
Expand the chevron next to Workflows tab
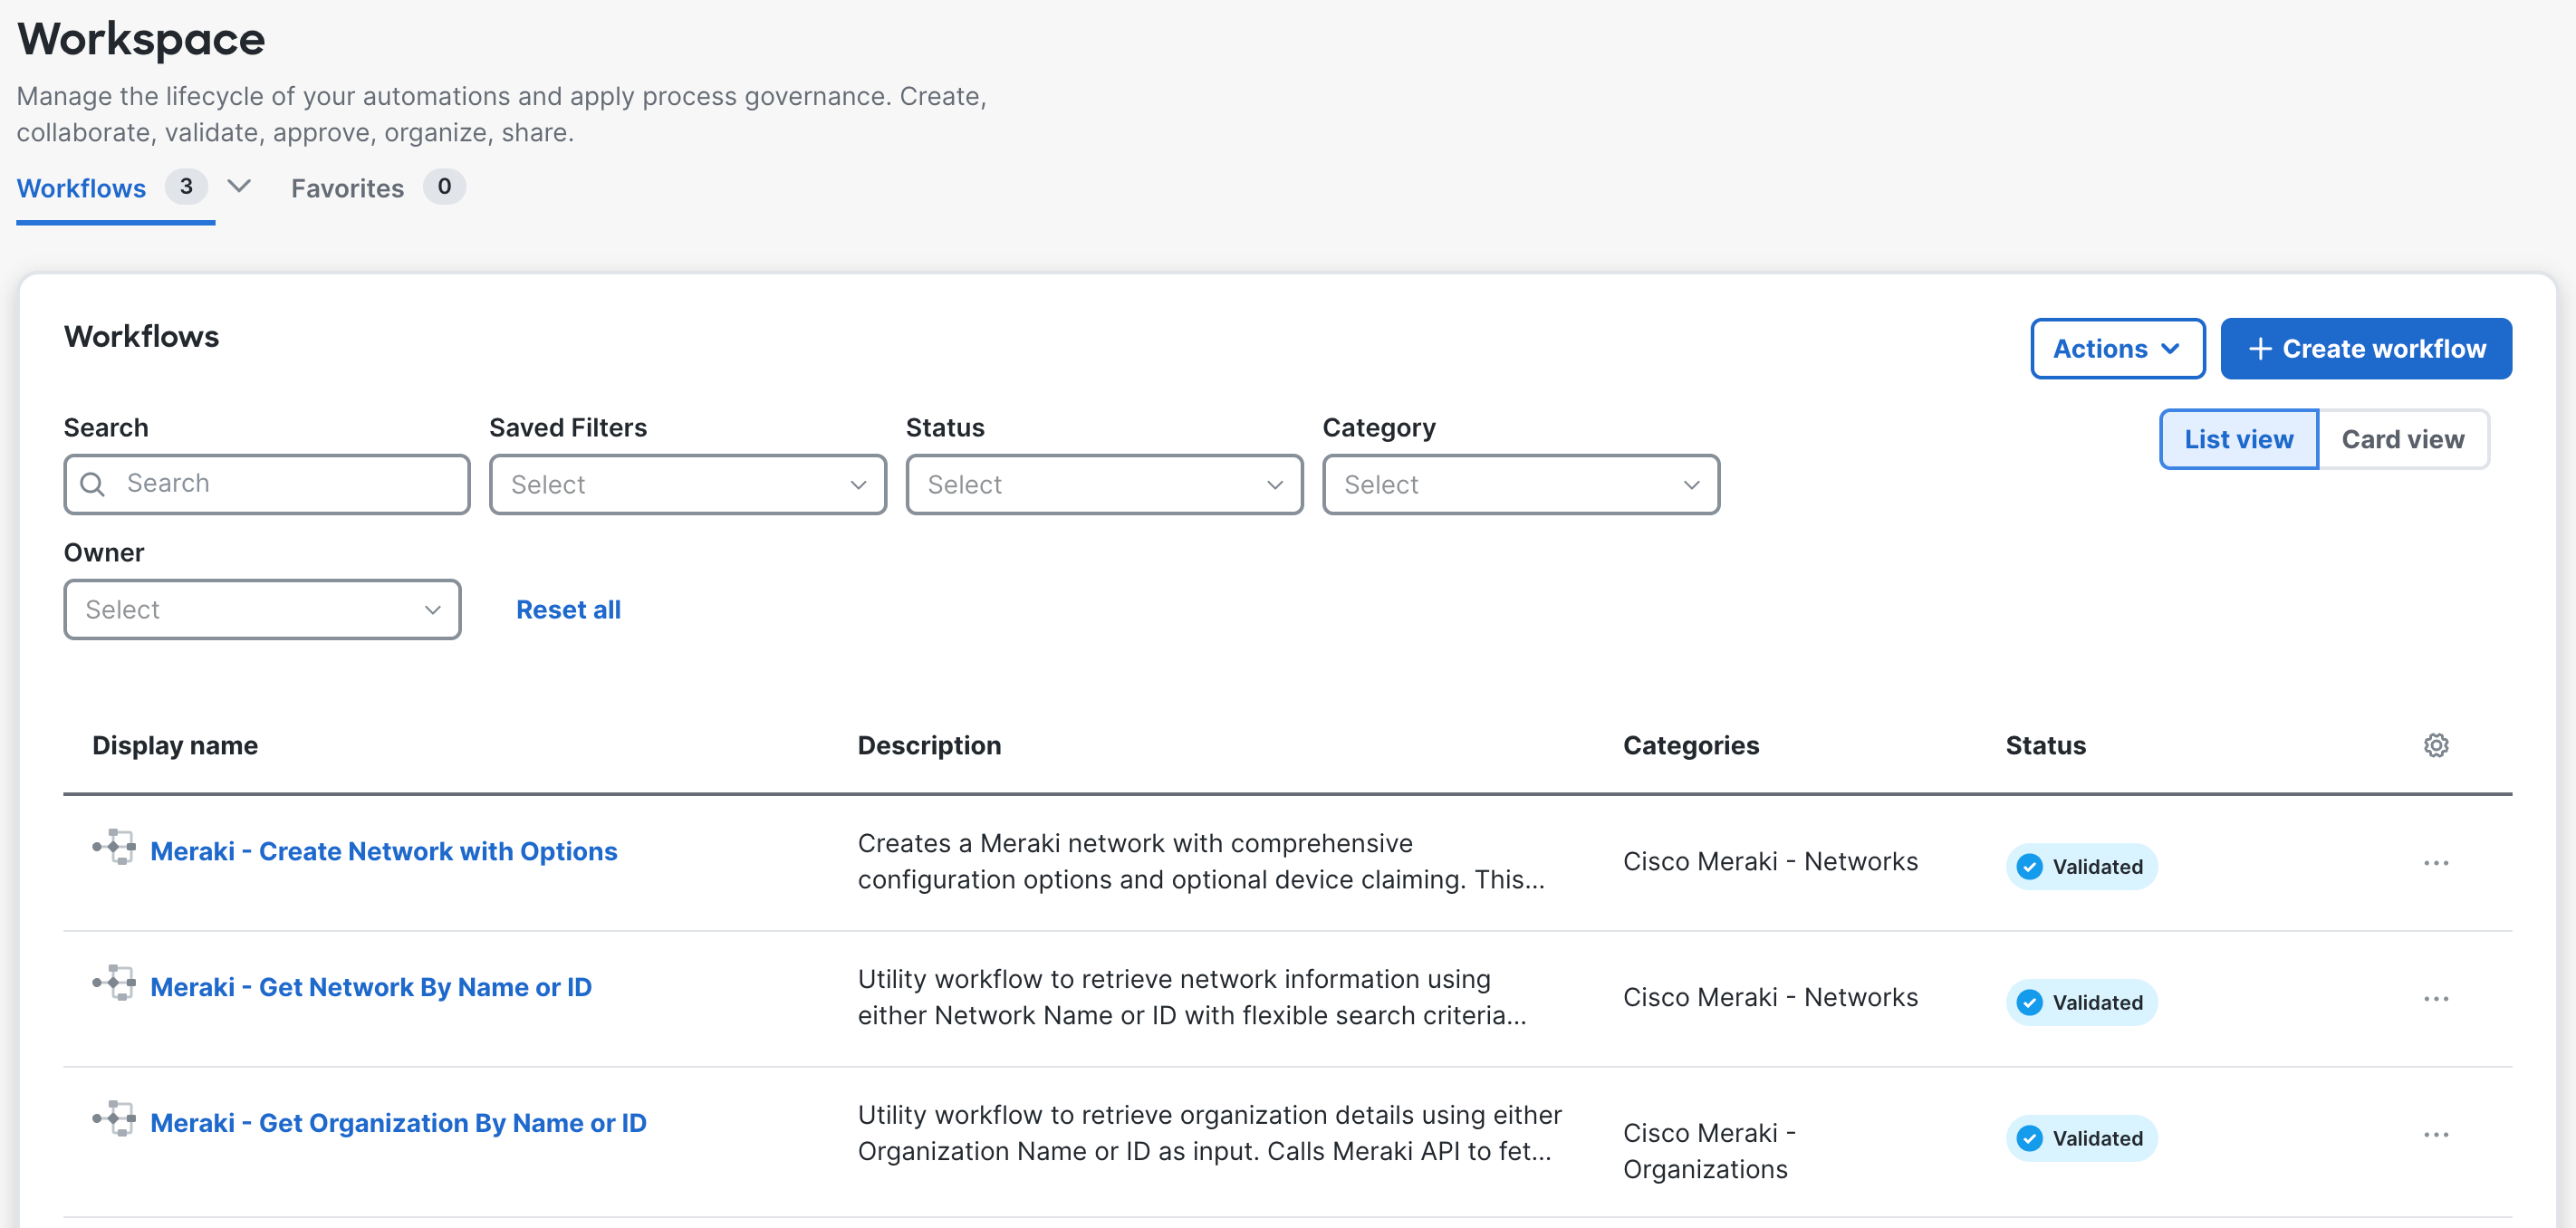tap(239, 187)
